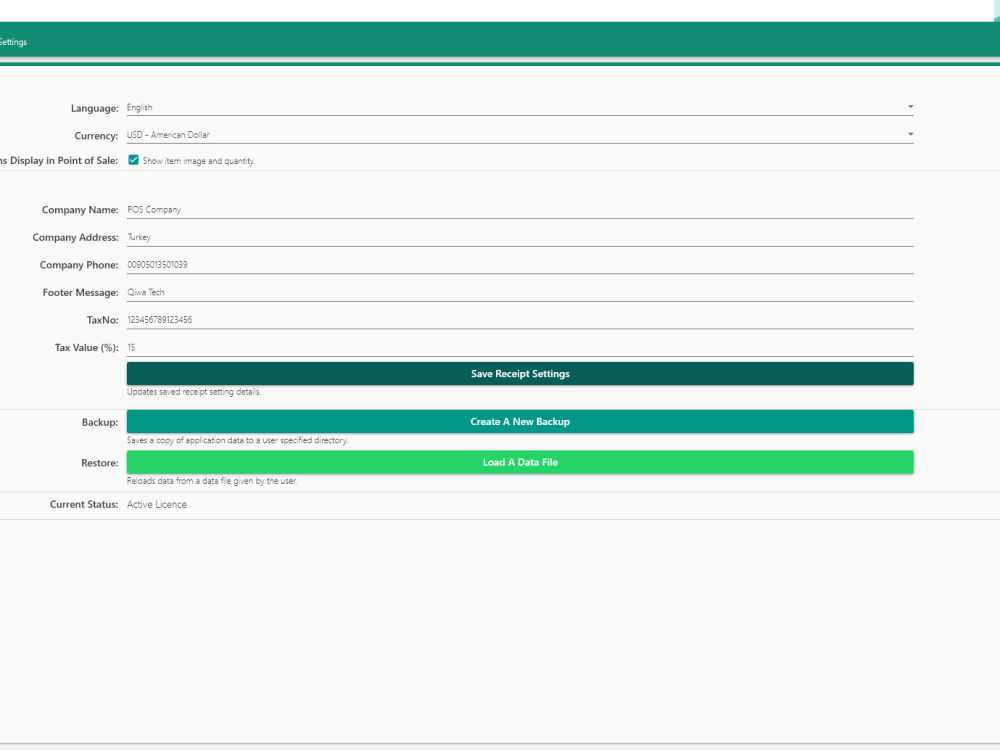
Task: Select the Settings tab in the header
Action: [13, 42]
